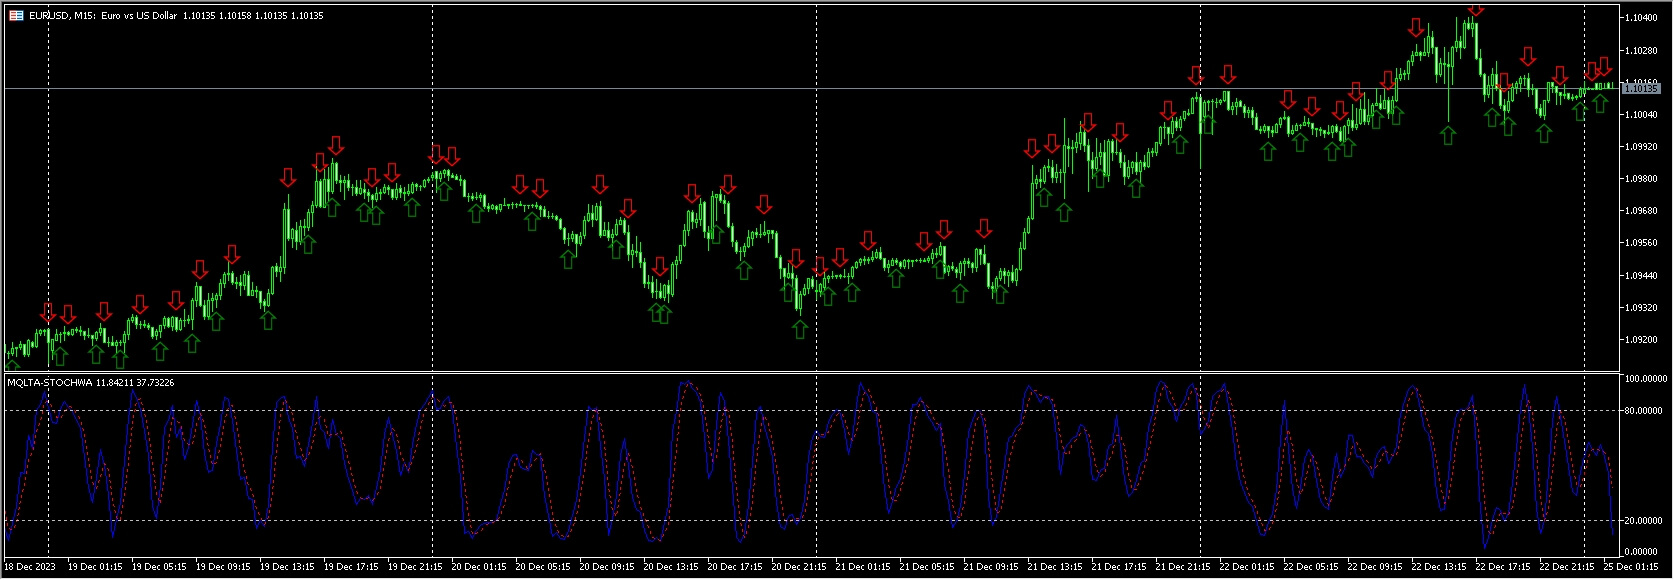Click the 19 Dec 17:15 time label

(x=351, y=567)
